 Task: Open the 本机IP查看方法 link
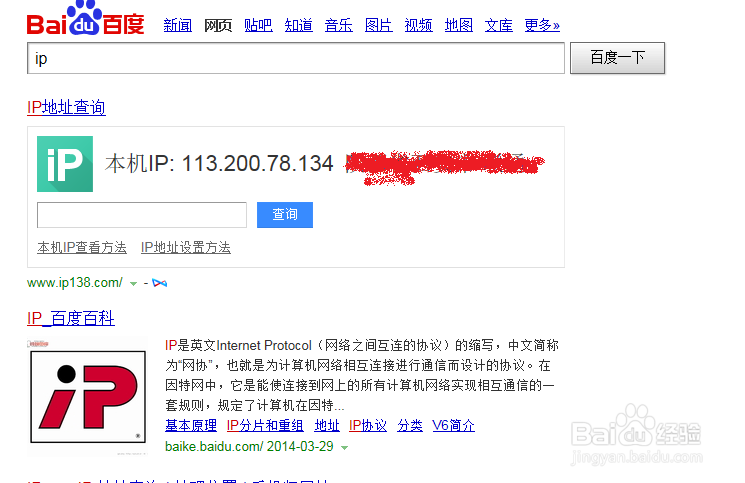pyautogui.click(x=82, y=247)
